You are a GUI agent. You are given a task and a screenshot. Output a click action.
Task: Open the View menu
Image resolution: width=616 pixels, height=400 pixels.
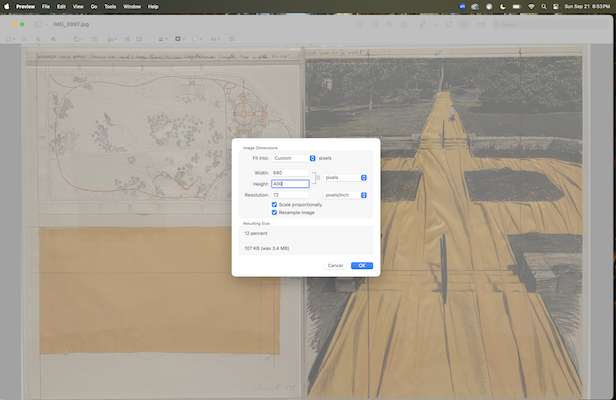click(x=77, y=6)
